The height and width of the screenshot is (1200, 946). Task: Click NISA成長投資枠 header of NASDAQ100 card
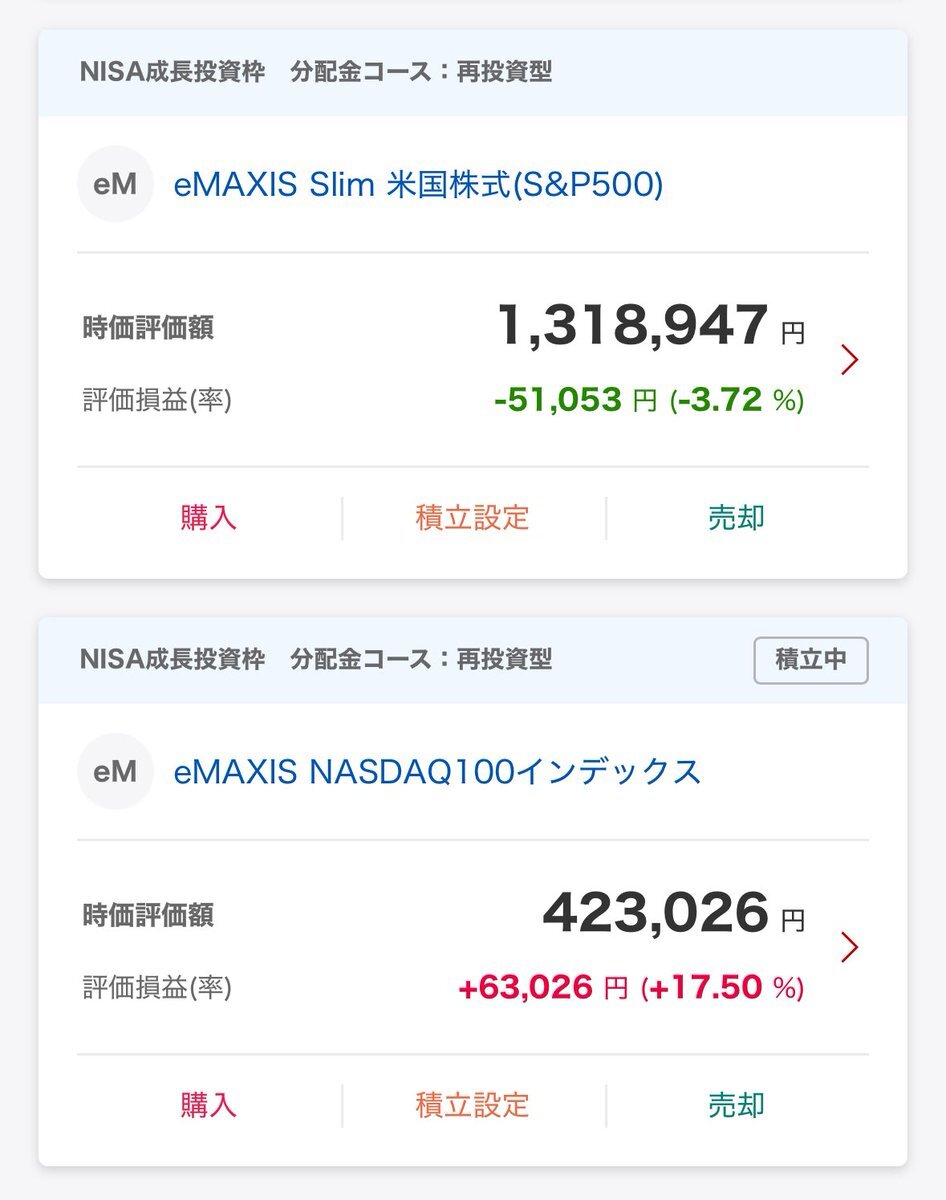pos(173,659)
